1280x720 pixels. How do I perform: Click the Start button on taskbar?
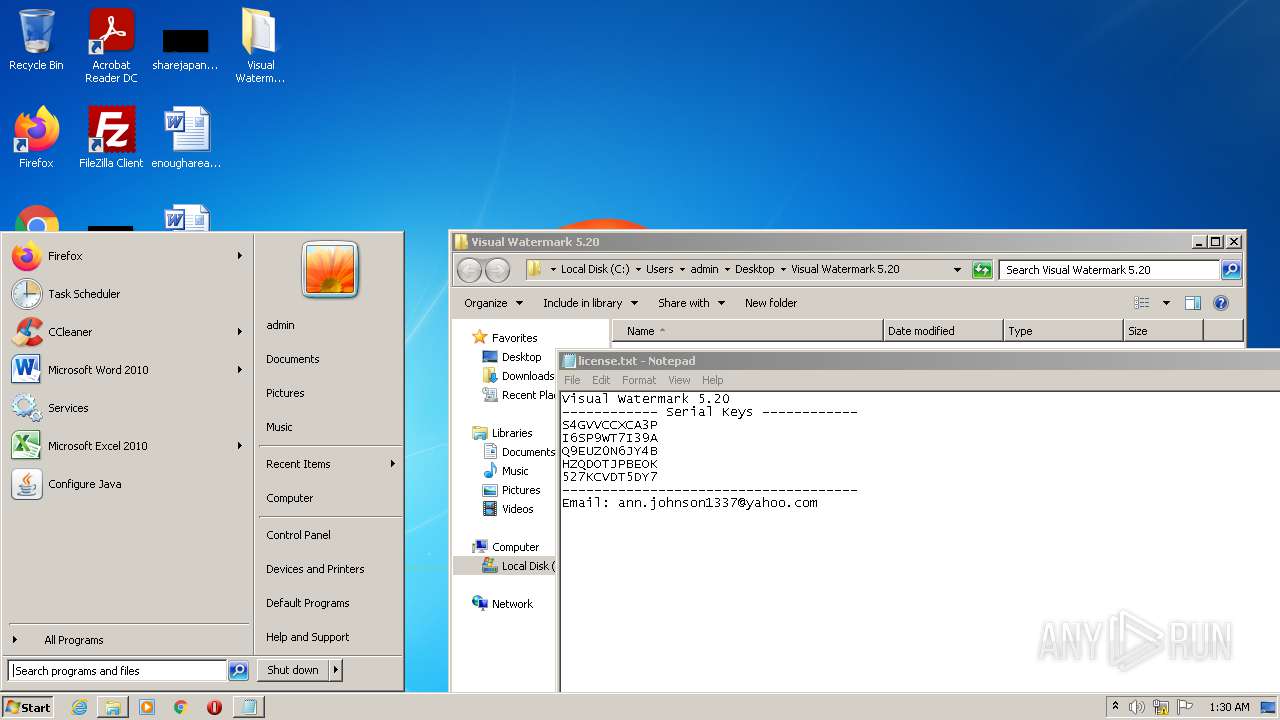(28, 707)
